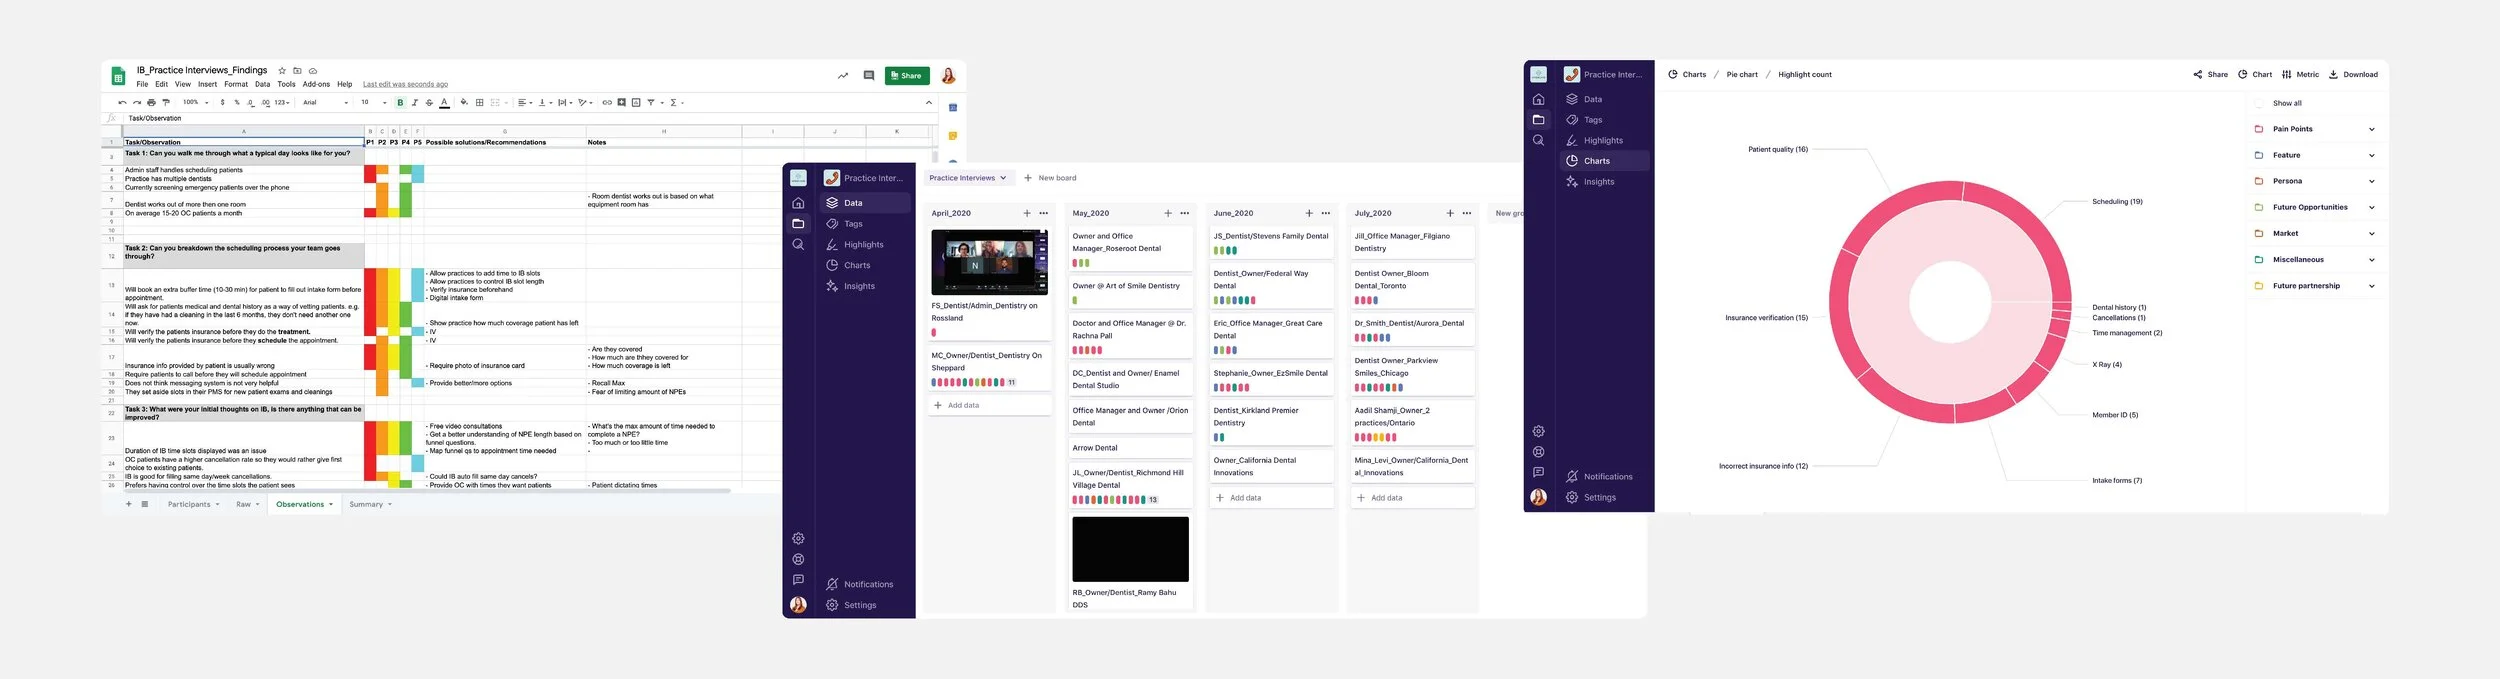Open the zoom 100% dropdown in Sheets
Image resolution: width=2500 pixels, height=679 pixels.
195,102
